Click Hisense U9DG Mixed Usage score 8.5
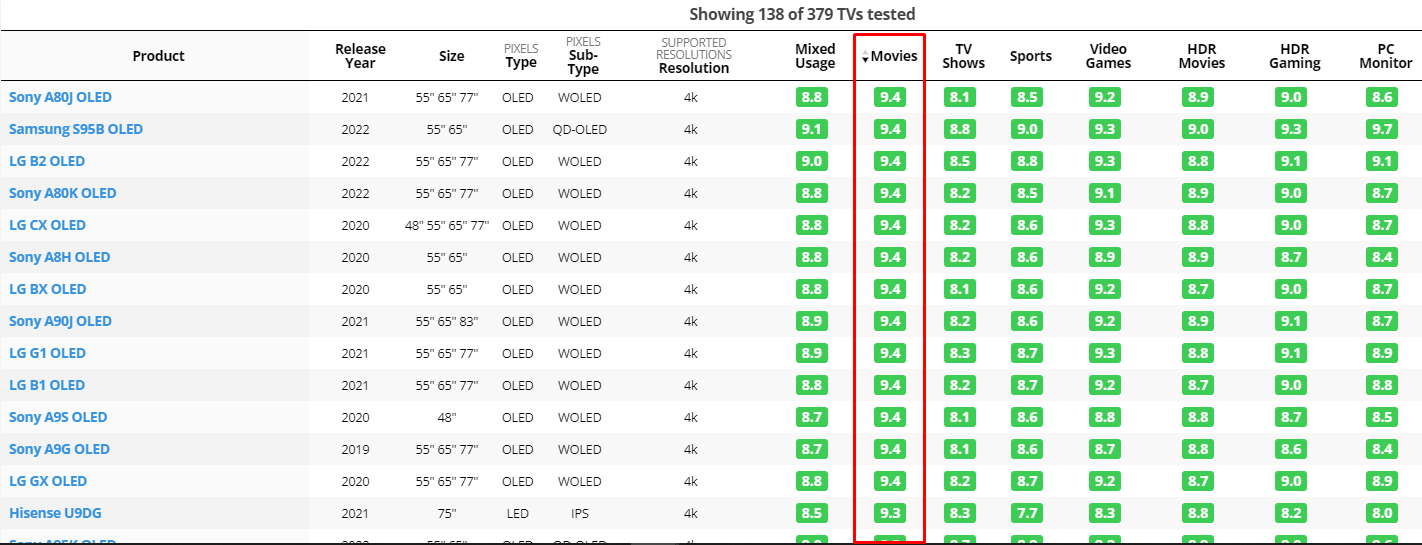Screen dimensions: 1422x545 812,513
